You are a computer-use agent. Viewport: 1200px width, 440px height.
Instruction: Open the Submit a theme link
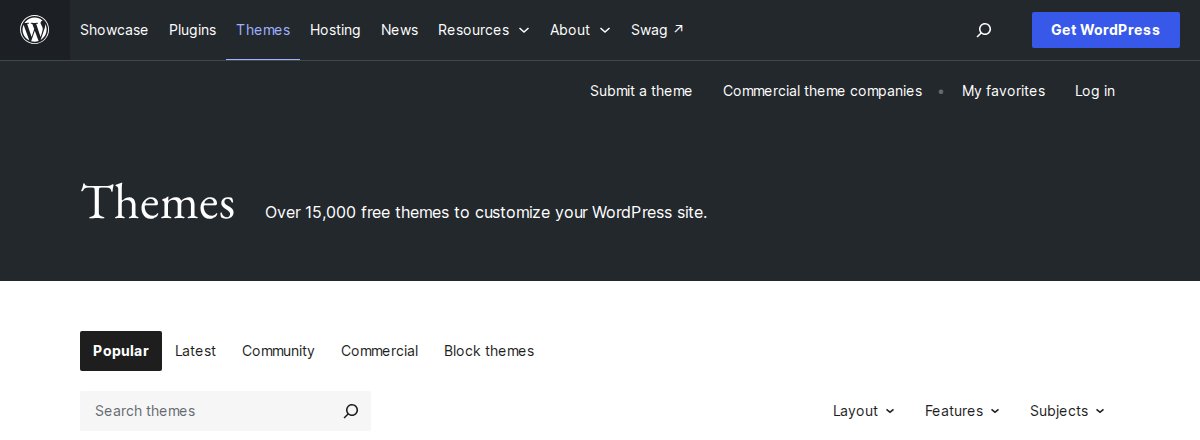641,91
